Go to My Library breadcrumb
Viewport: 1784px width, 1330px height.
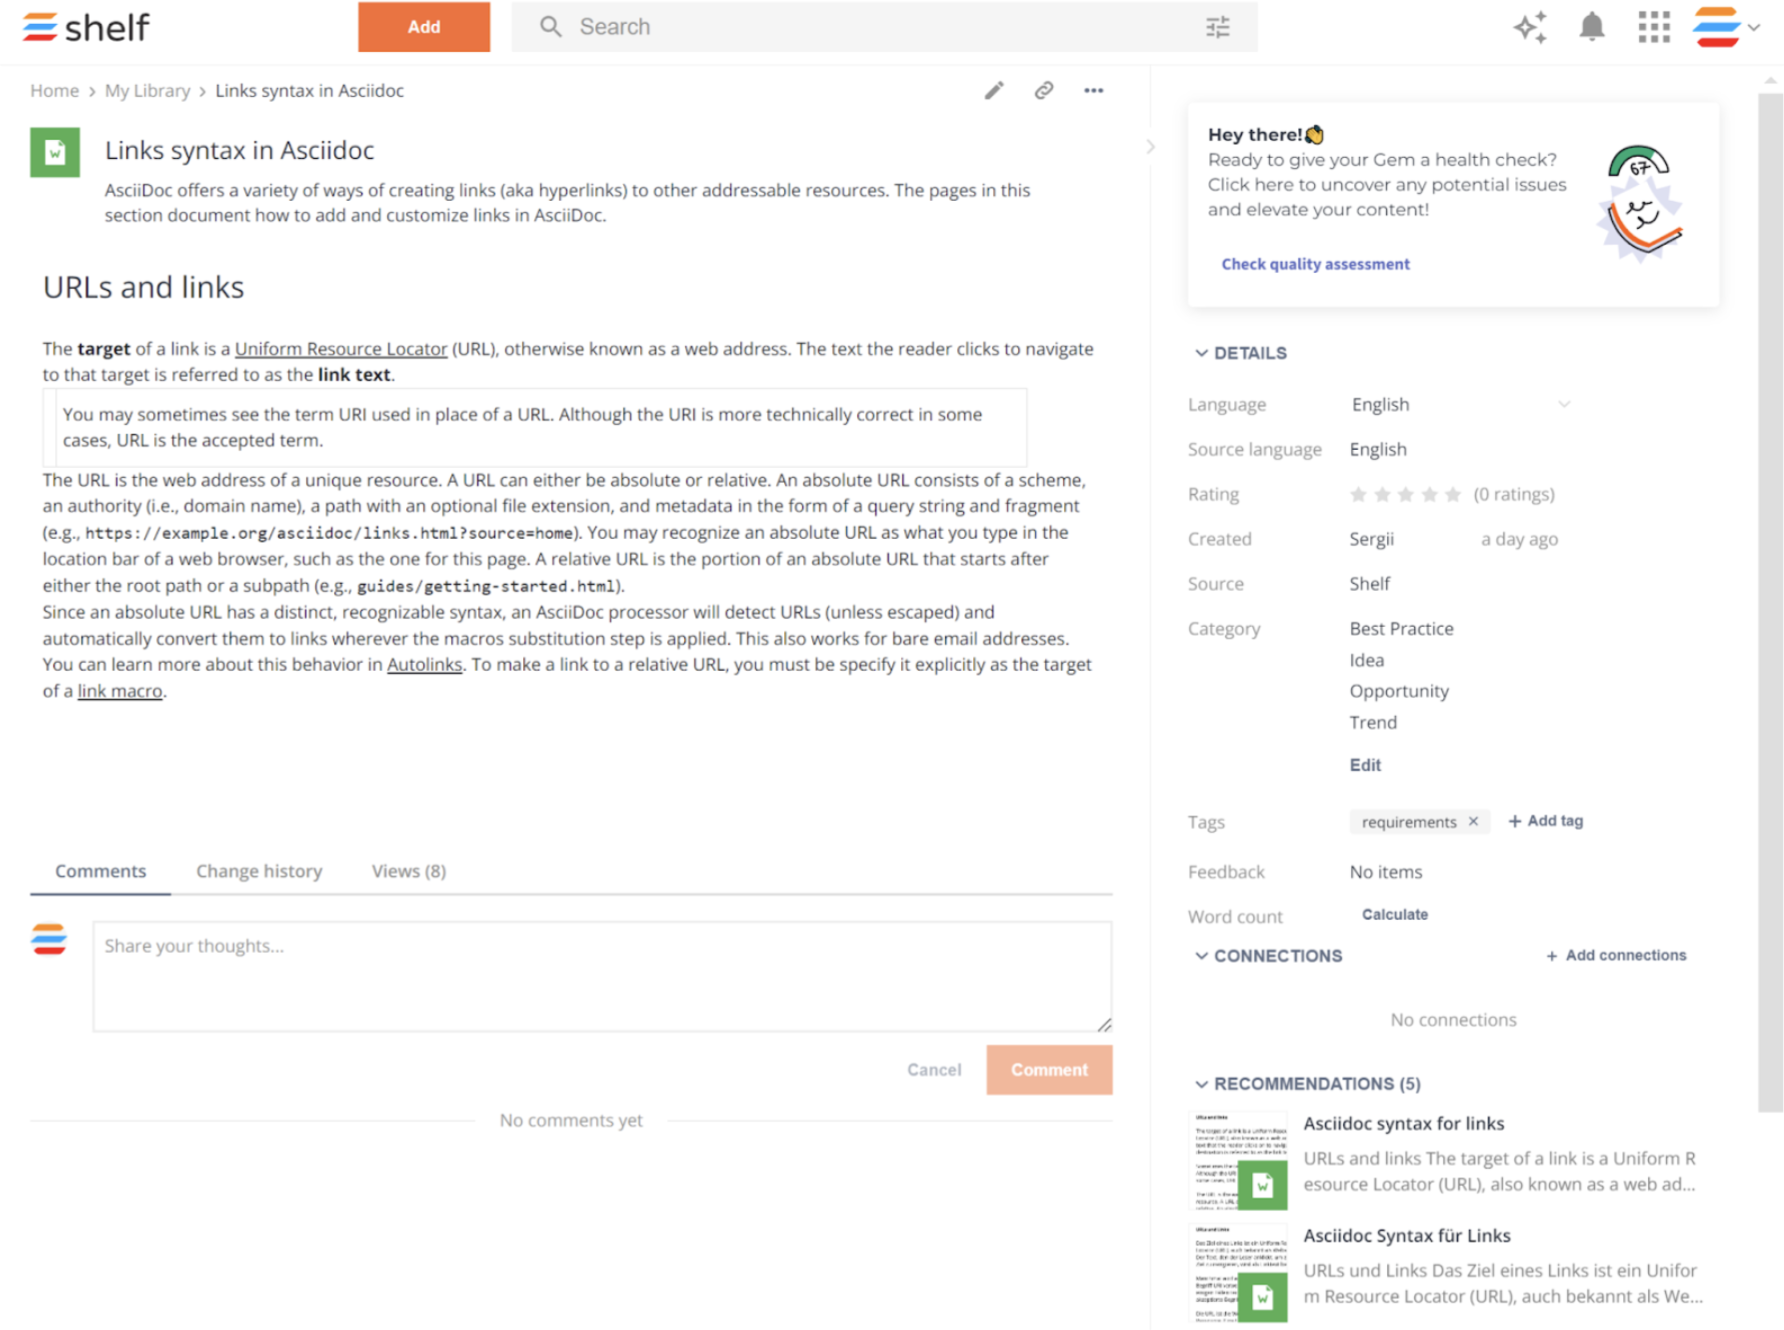pos(147,91)
